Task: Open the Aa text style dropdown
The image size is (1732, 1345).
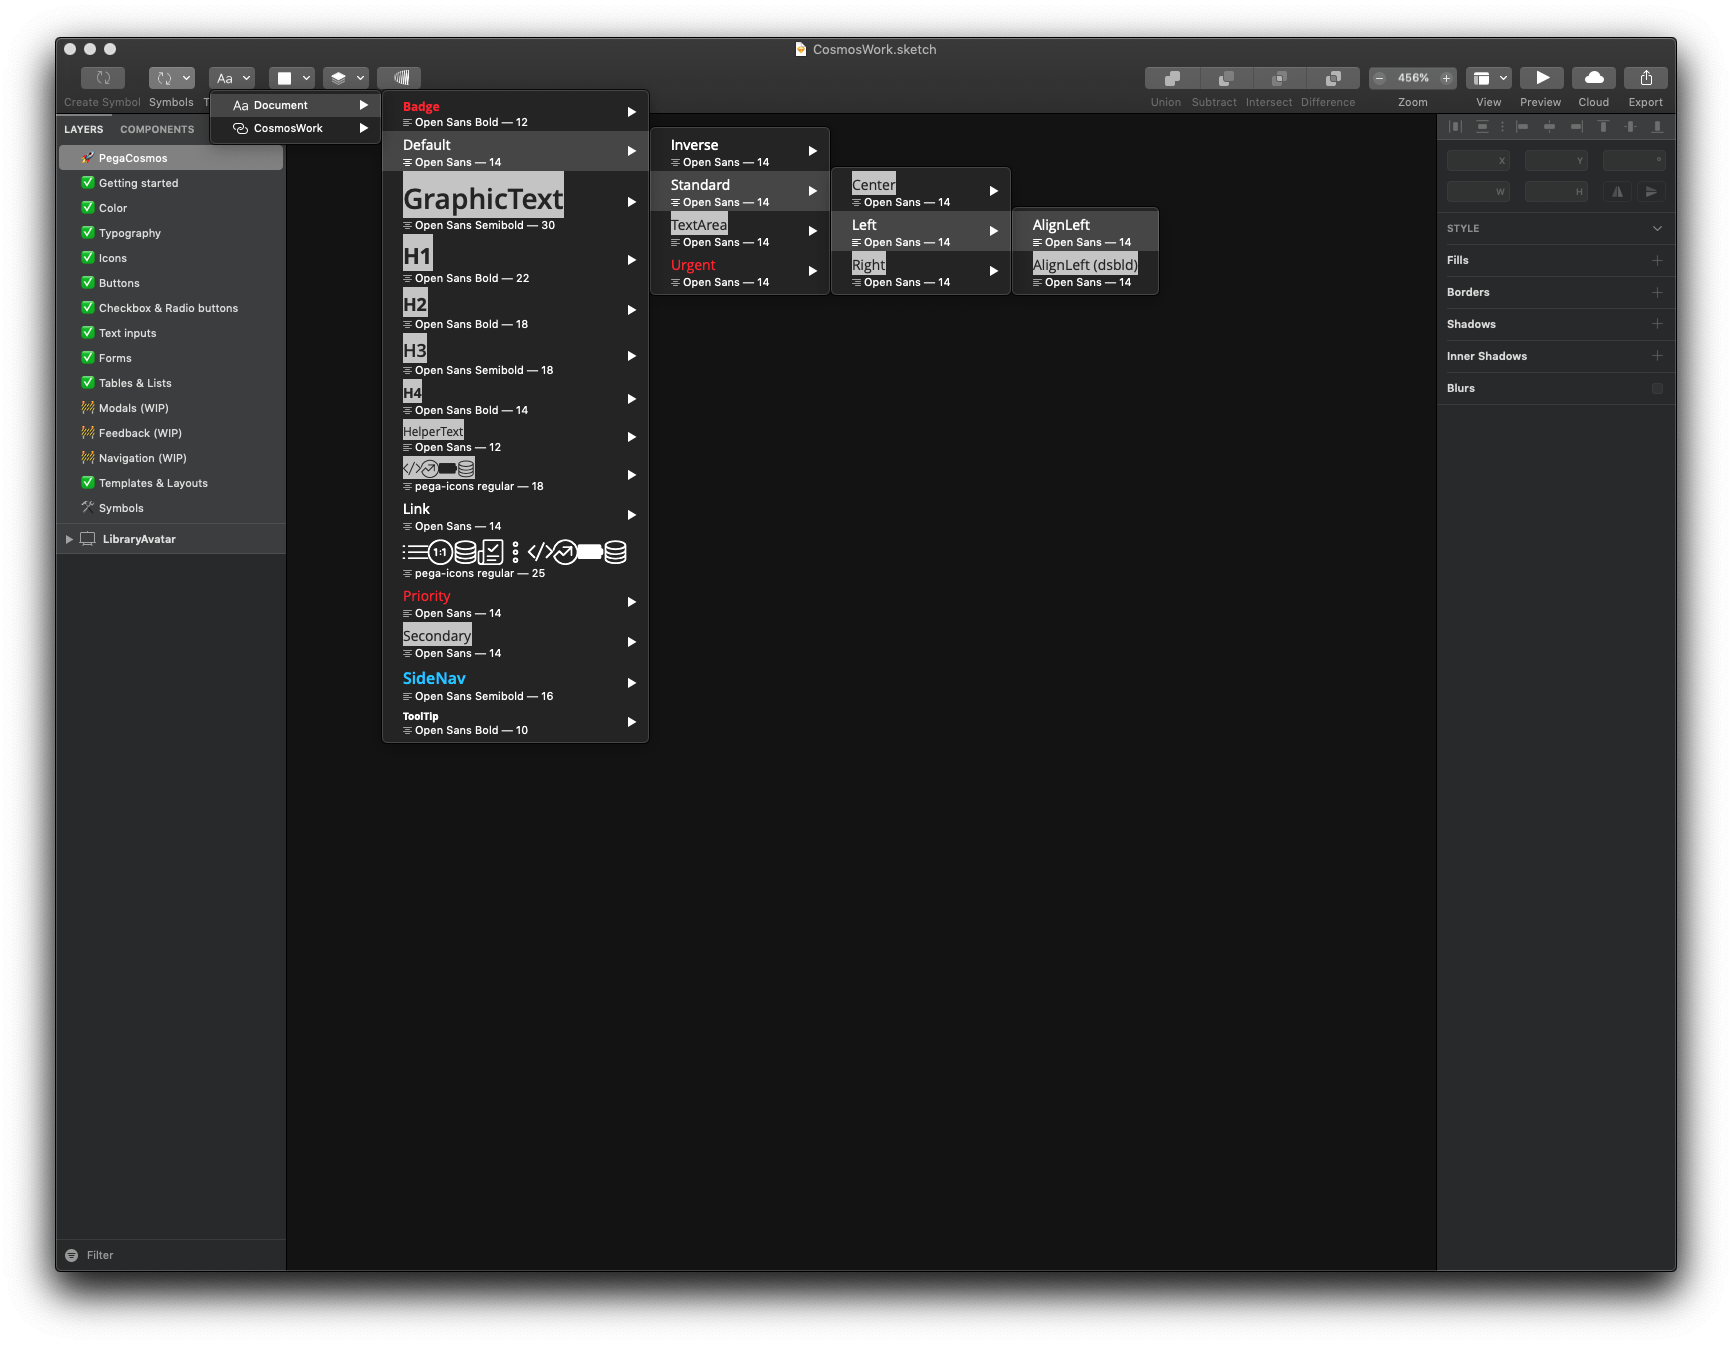Action: tap(231, 77)
